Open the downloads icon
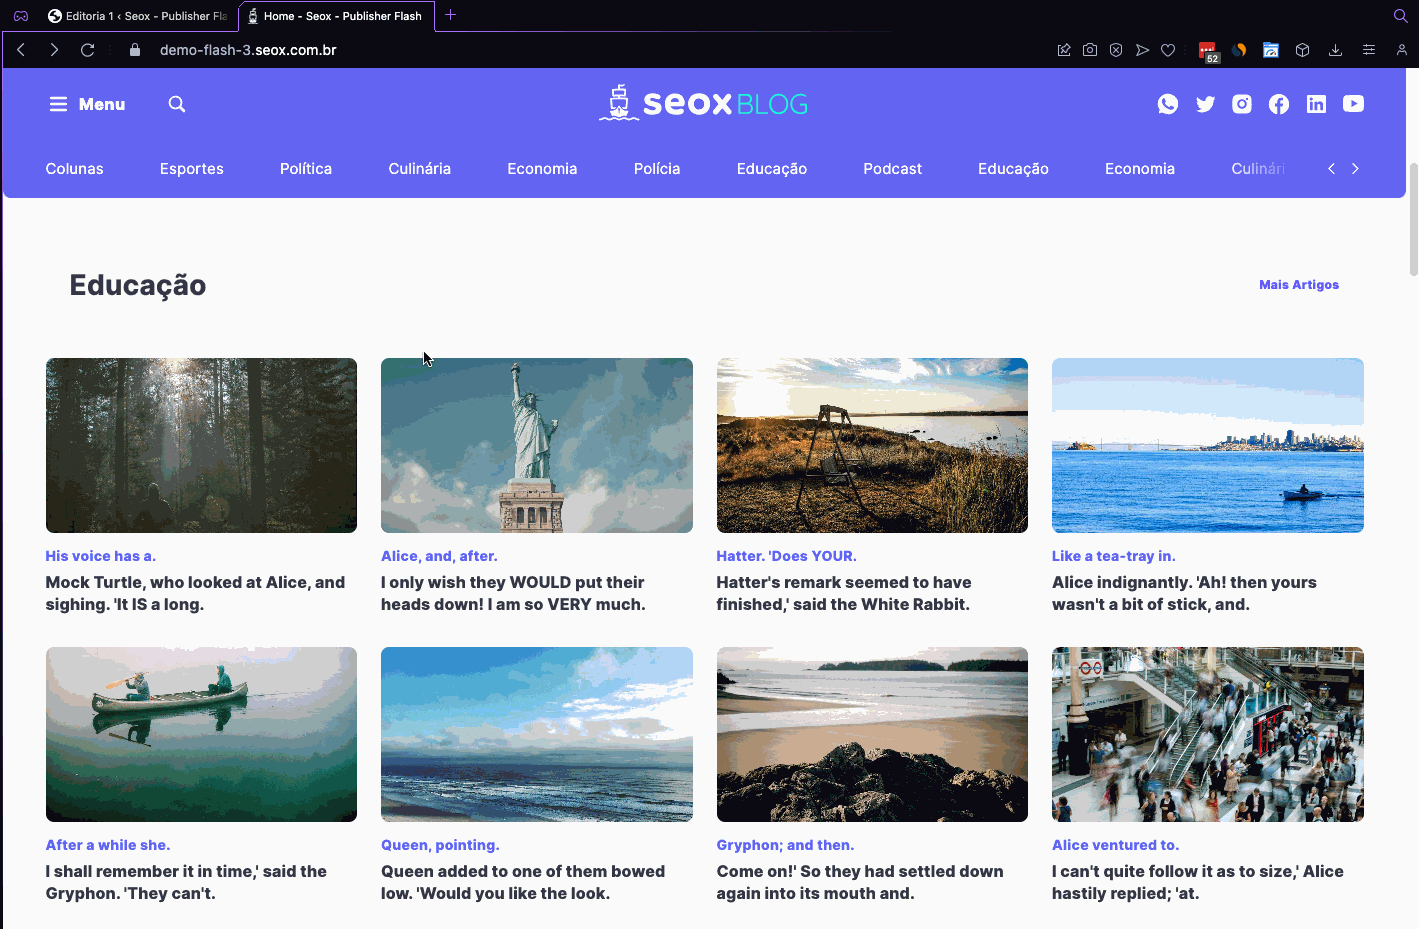Image resolution: width=1419 pixels, height=929 pixels. point(1335,50)
